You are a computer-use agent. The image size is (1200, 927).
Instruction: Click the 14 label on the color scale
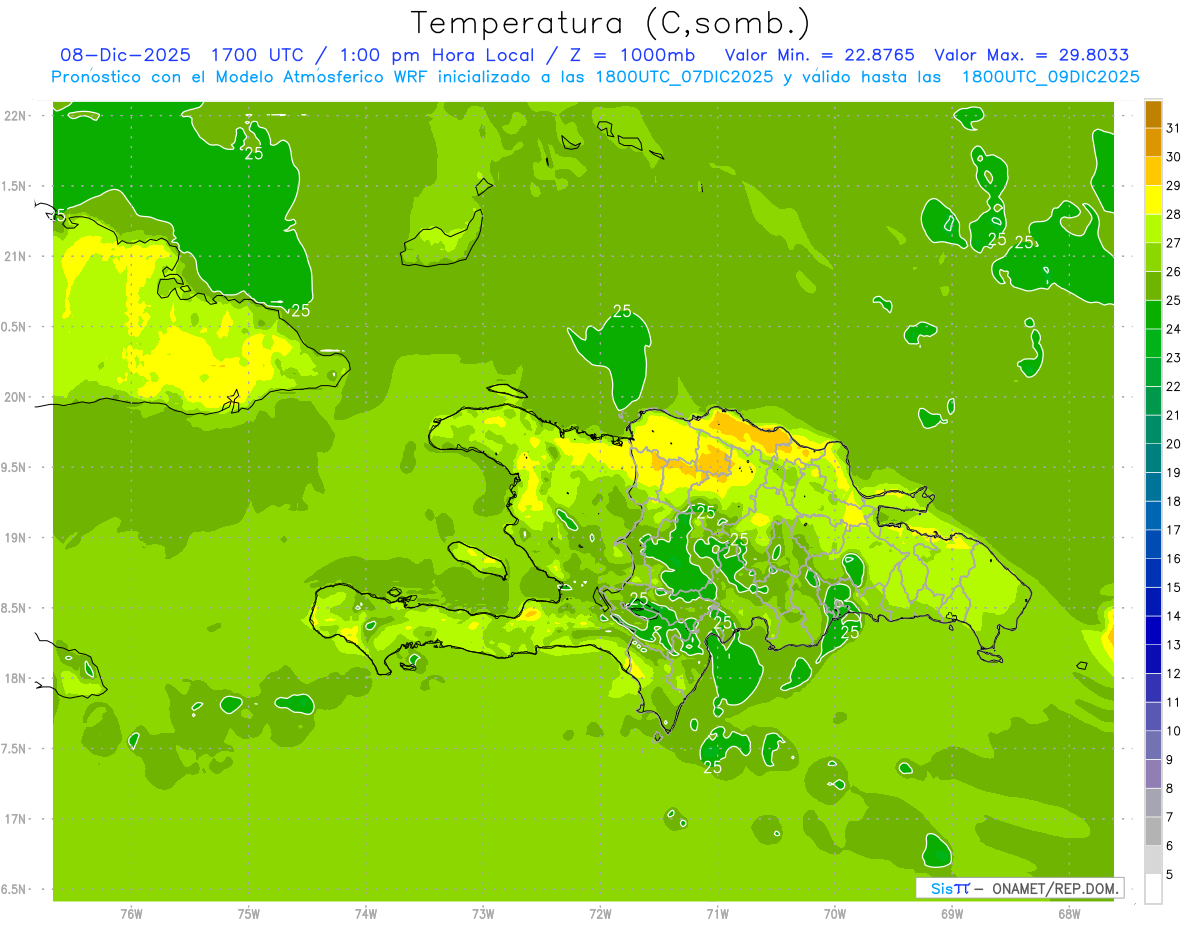click(x=1173, y=616)
